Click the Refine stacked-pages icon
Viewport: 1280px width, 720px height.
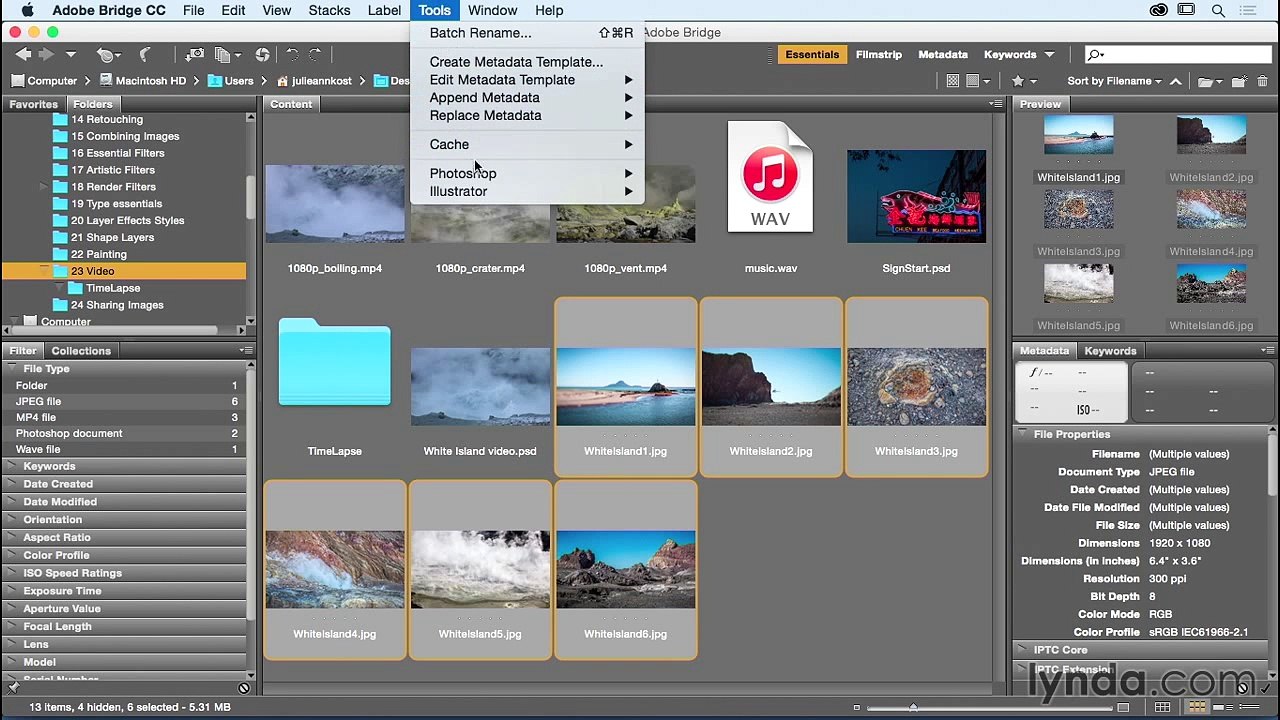(226, 55)
